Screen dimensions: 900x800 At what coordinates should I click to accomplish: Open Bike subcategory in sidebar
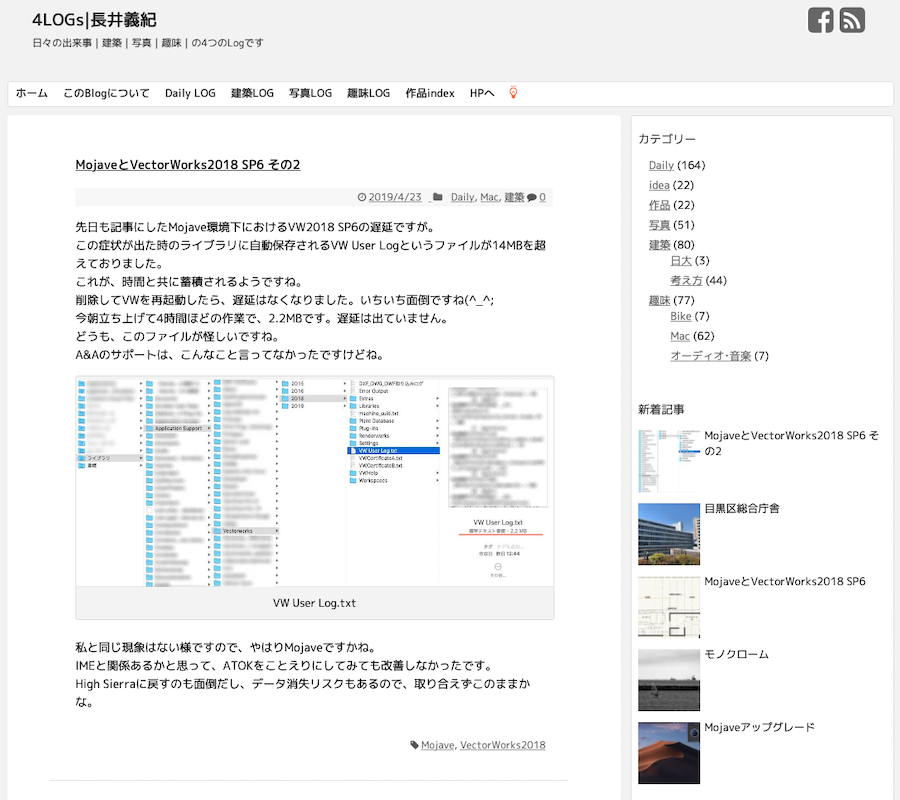pyautogui.click(x=681, y=316)
